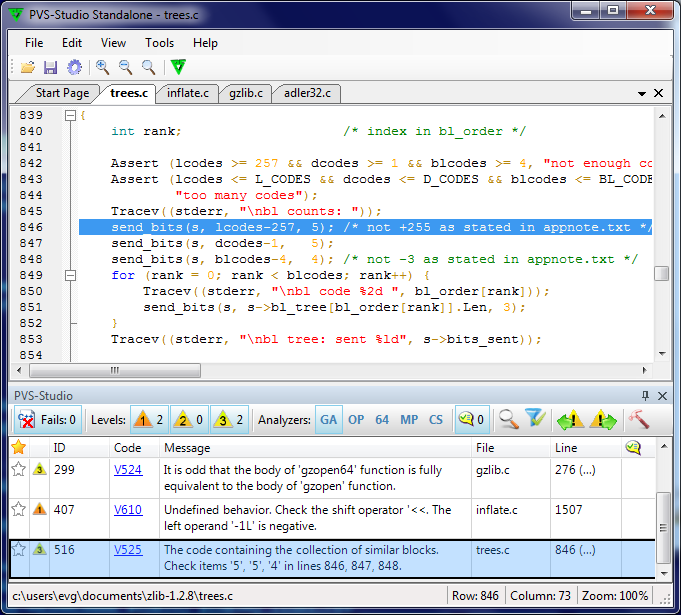
Task: Click the green PVS-Studio analysis icon
Action: click(178, 67)
